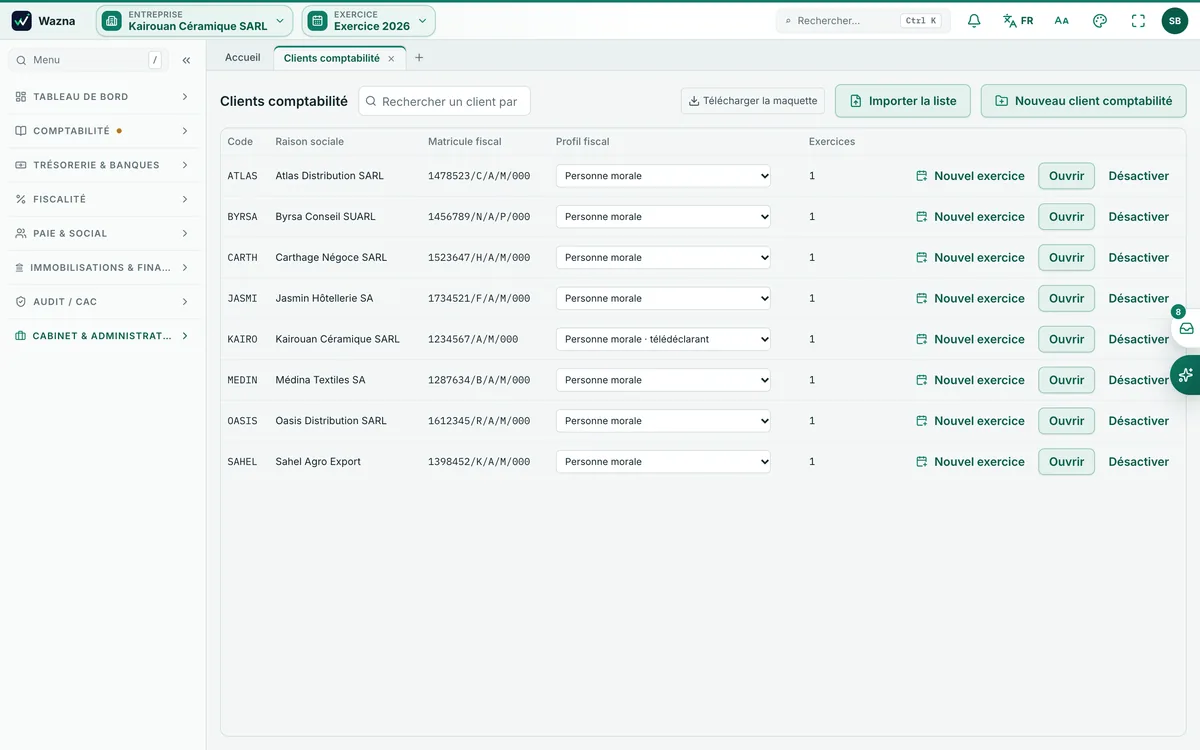The image size is (1200, 750).
Task: Click the Paie & Social people icon
Action: coord(21,233)
